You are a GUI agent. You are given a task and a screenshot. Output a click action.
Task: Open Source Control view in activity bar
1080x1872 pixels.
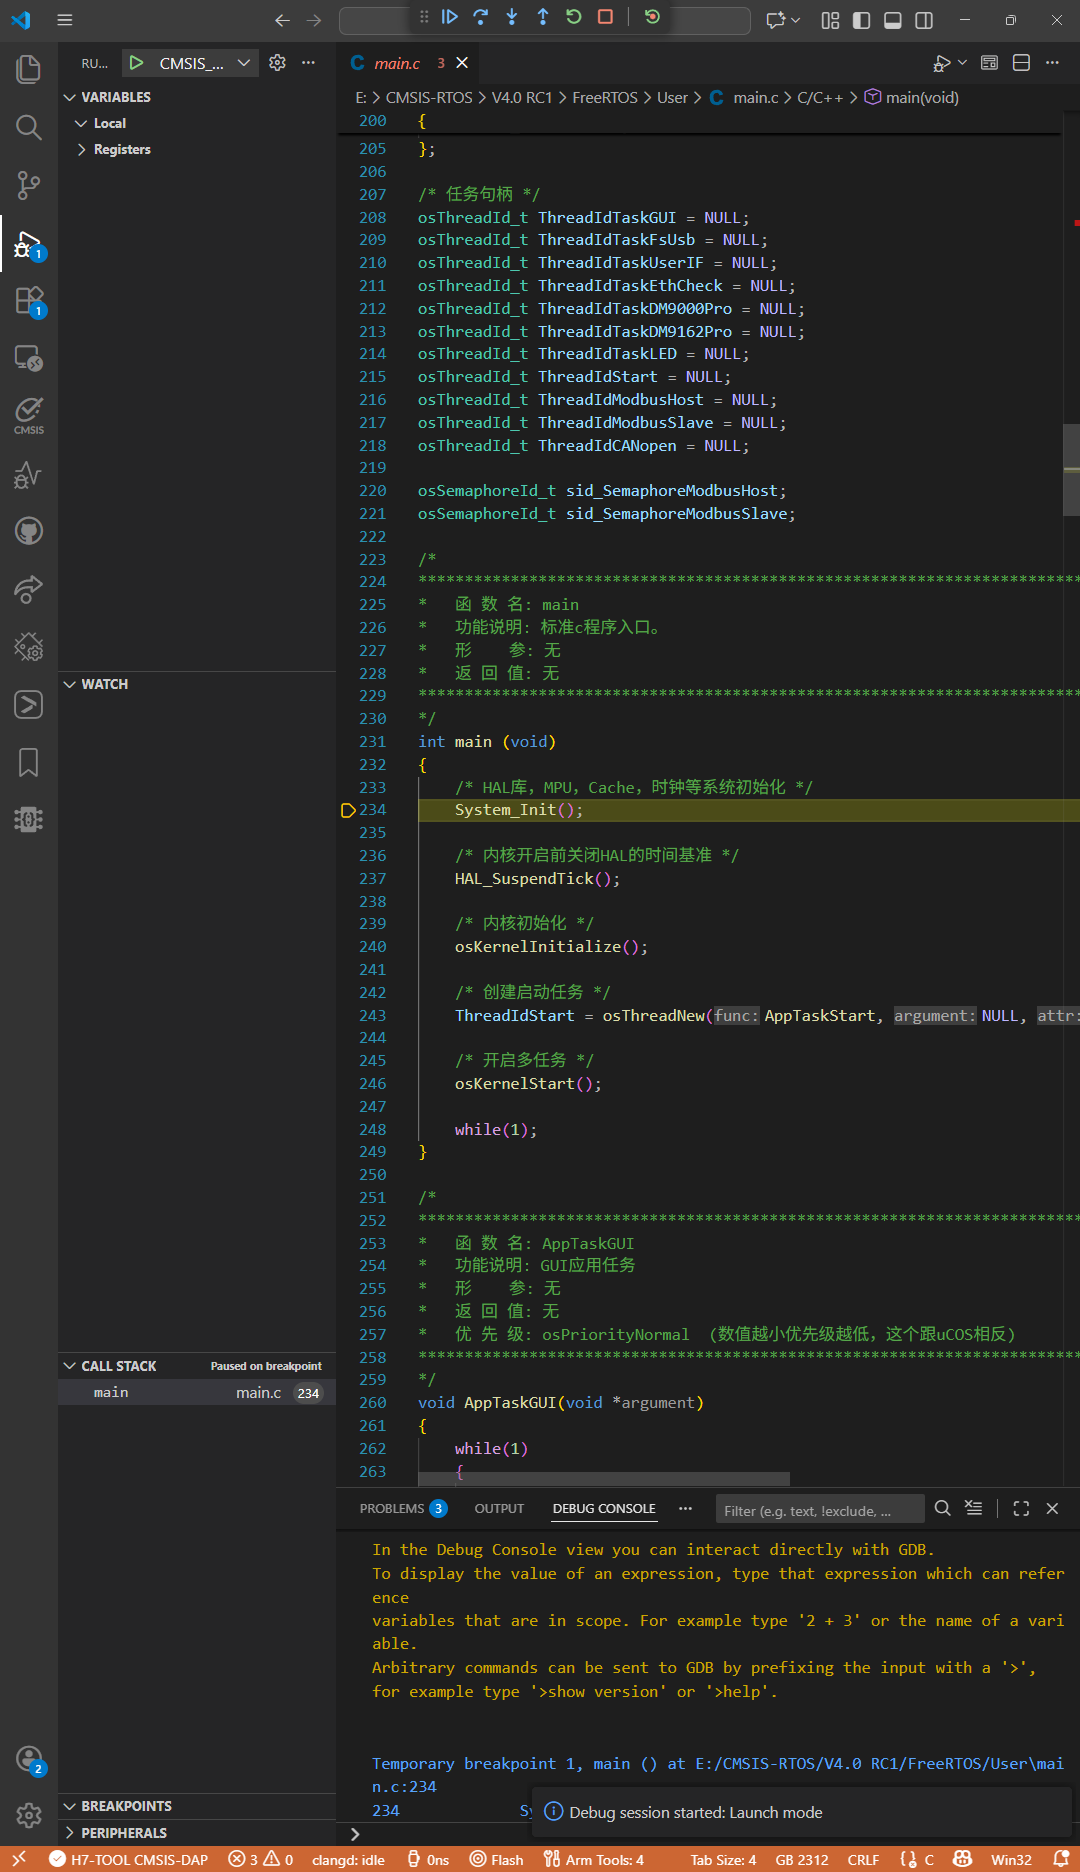28,185
